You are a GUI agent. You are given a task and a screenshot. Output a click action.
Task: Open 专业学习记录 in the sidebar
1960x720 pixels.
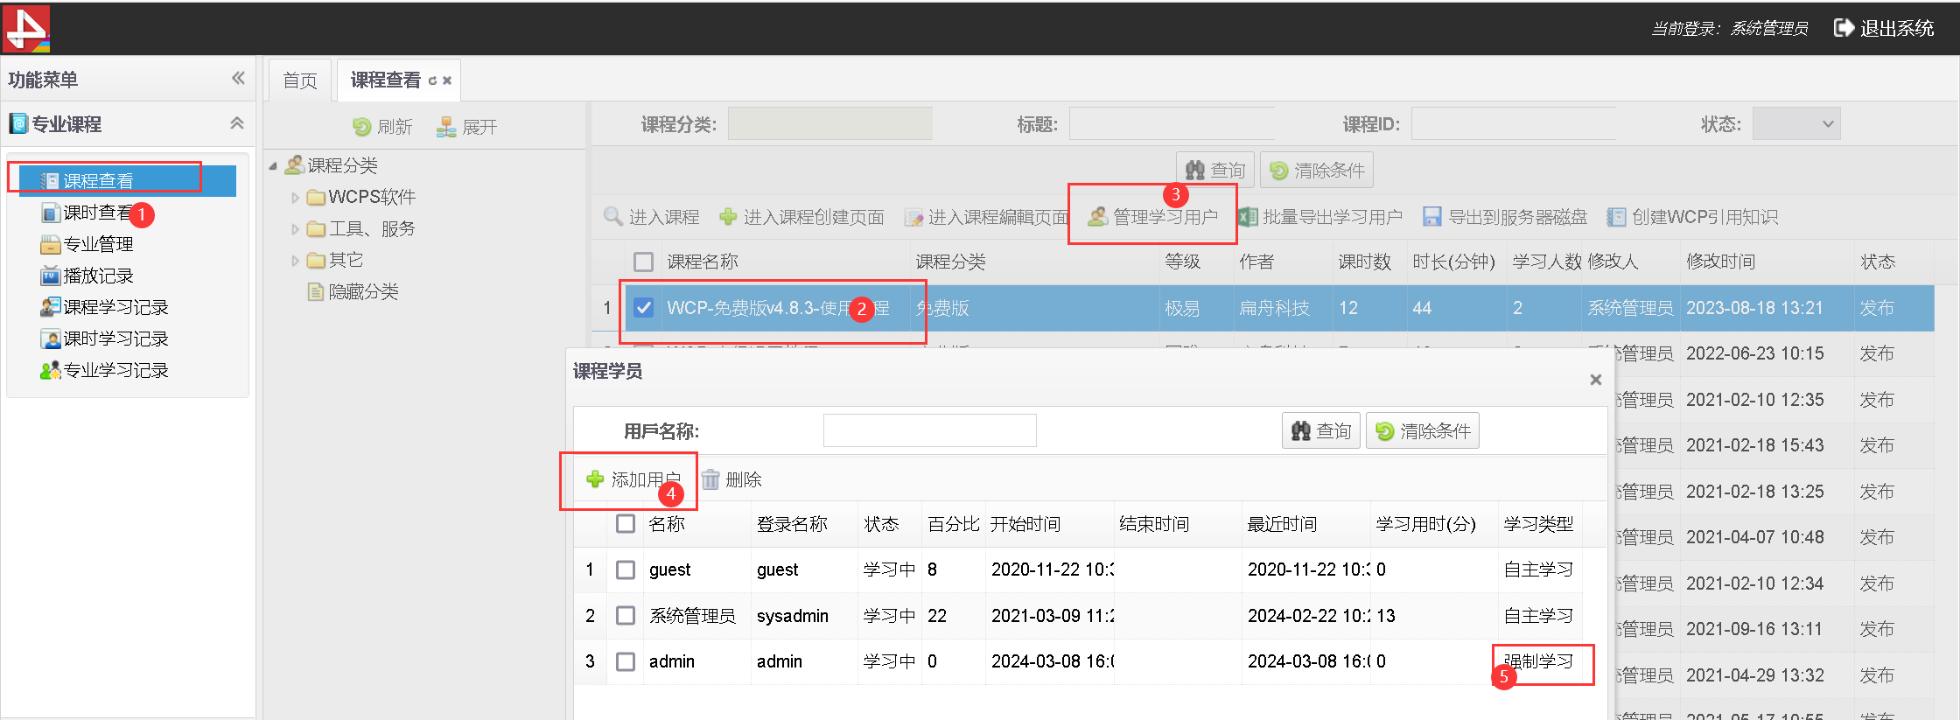point(104,370)
